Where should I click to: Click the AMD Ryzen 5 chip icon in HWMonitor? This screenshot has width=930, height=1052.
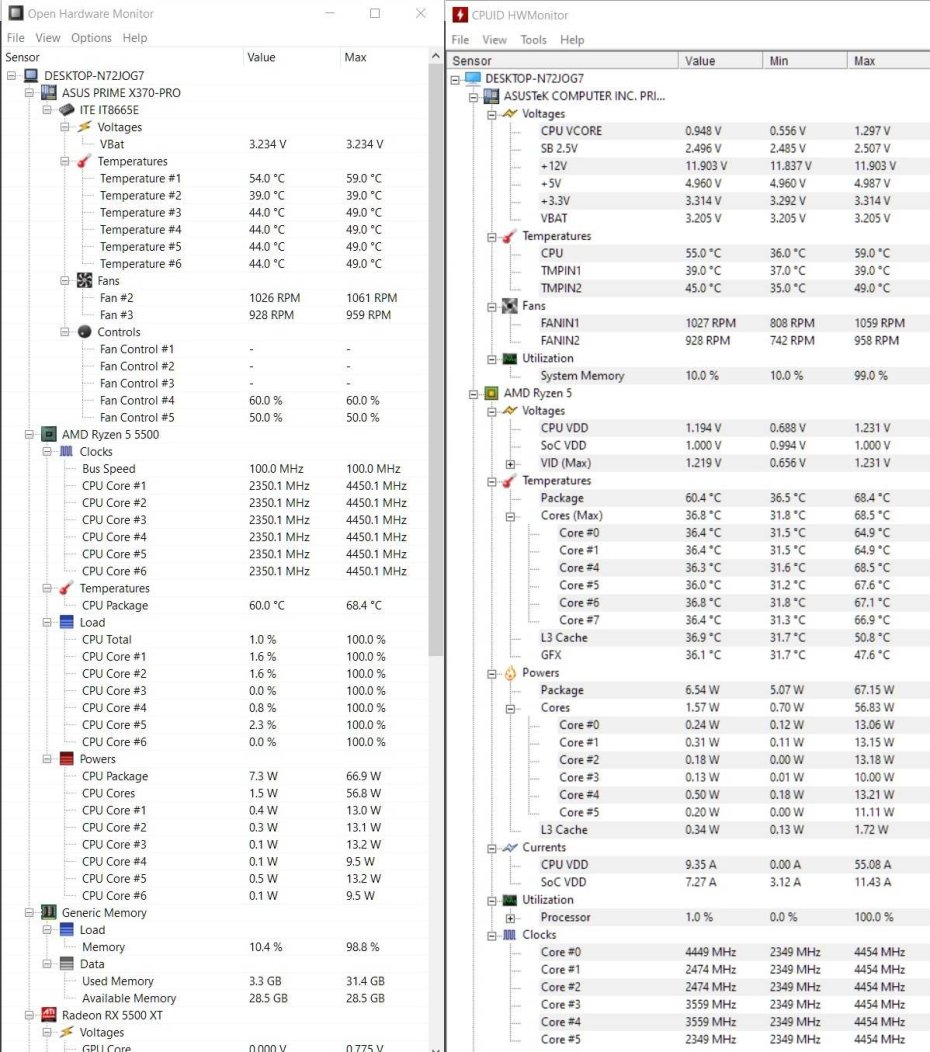[x=491, y=392]
